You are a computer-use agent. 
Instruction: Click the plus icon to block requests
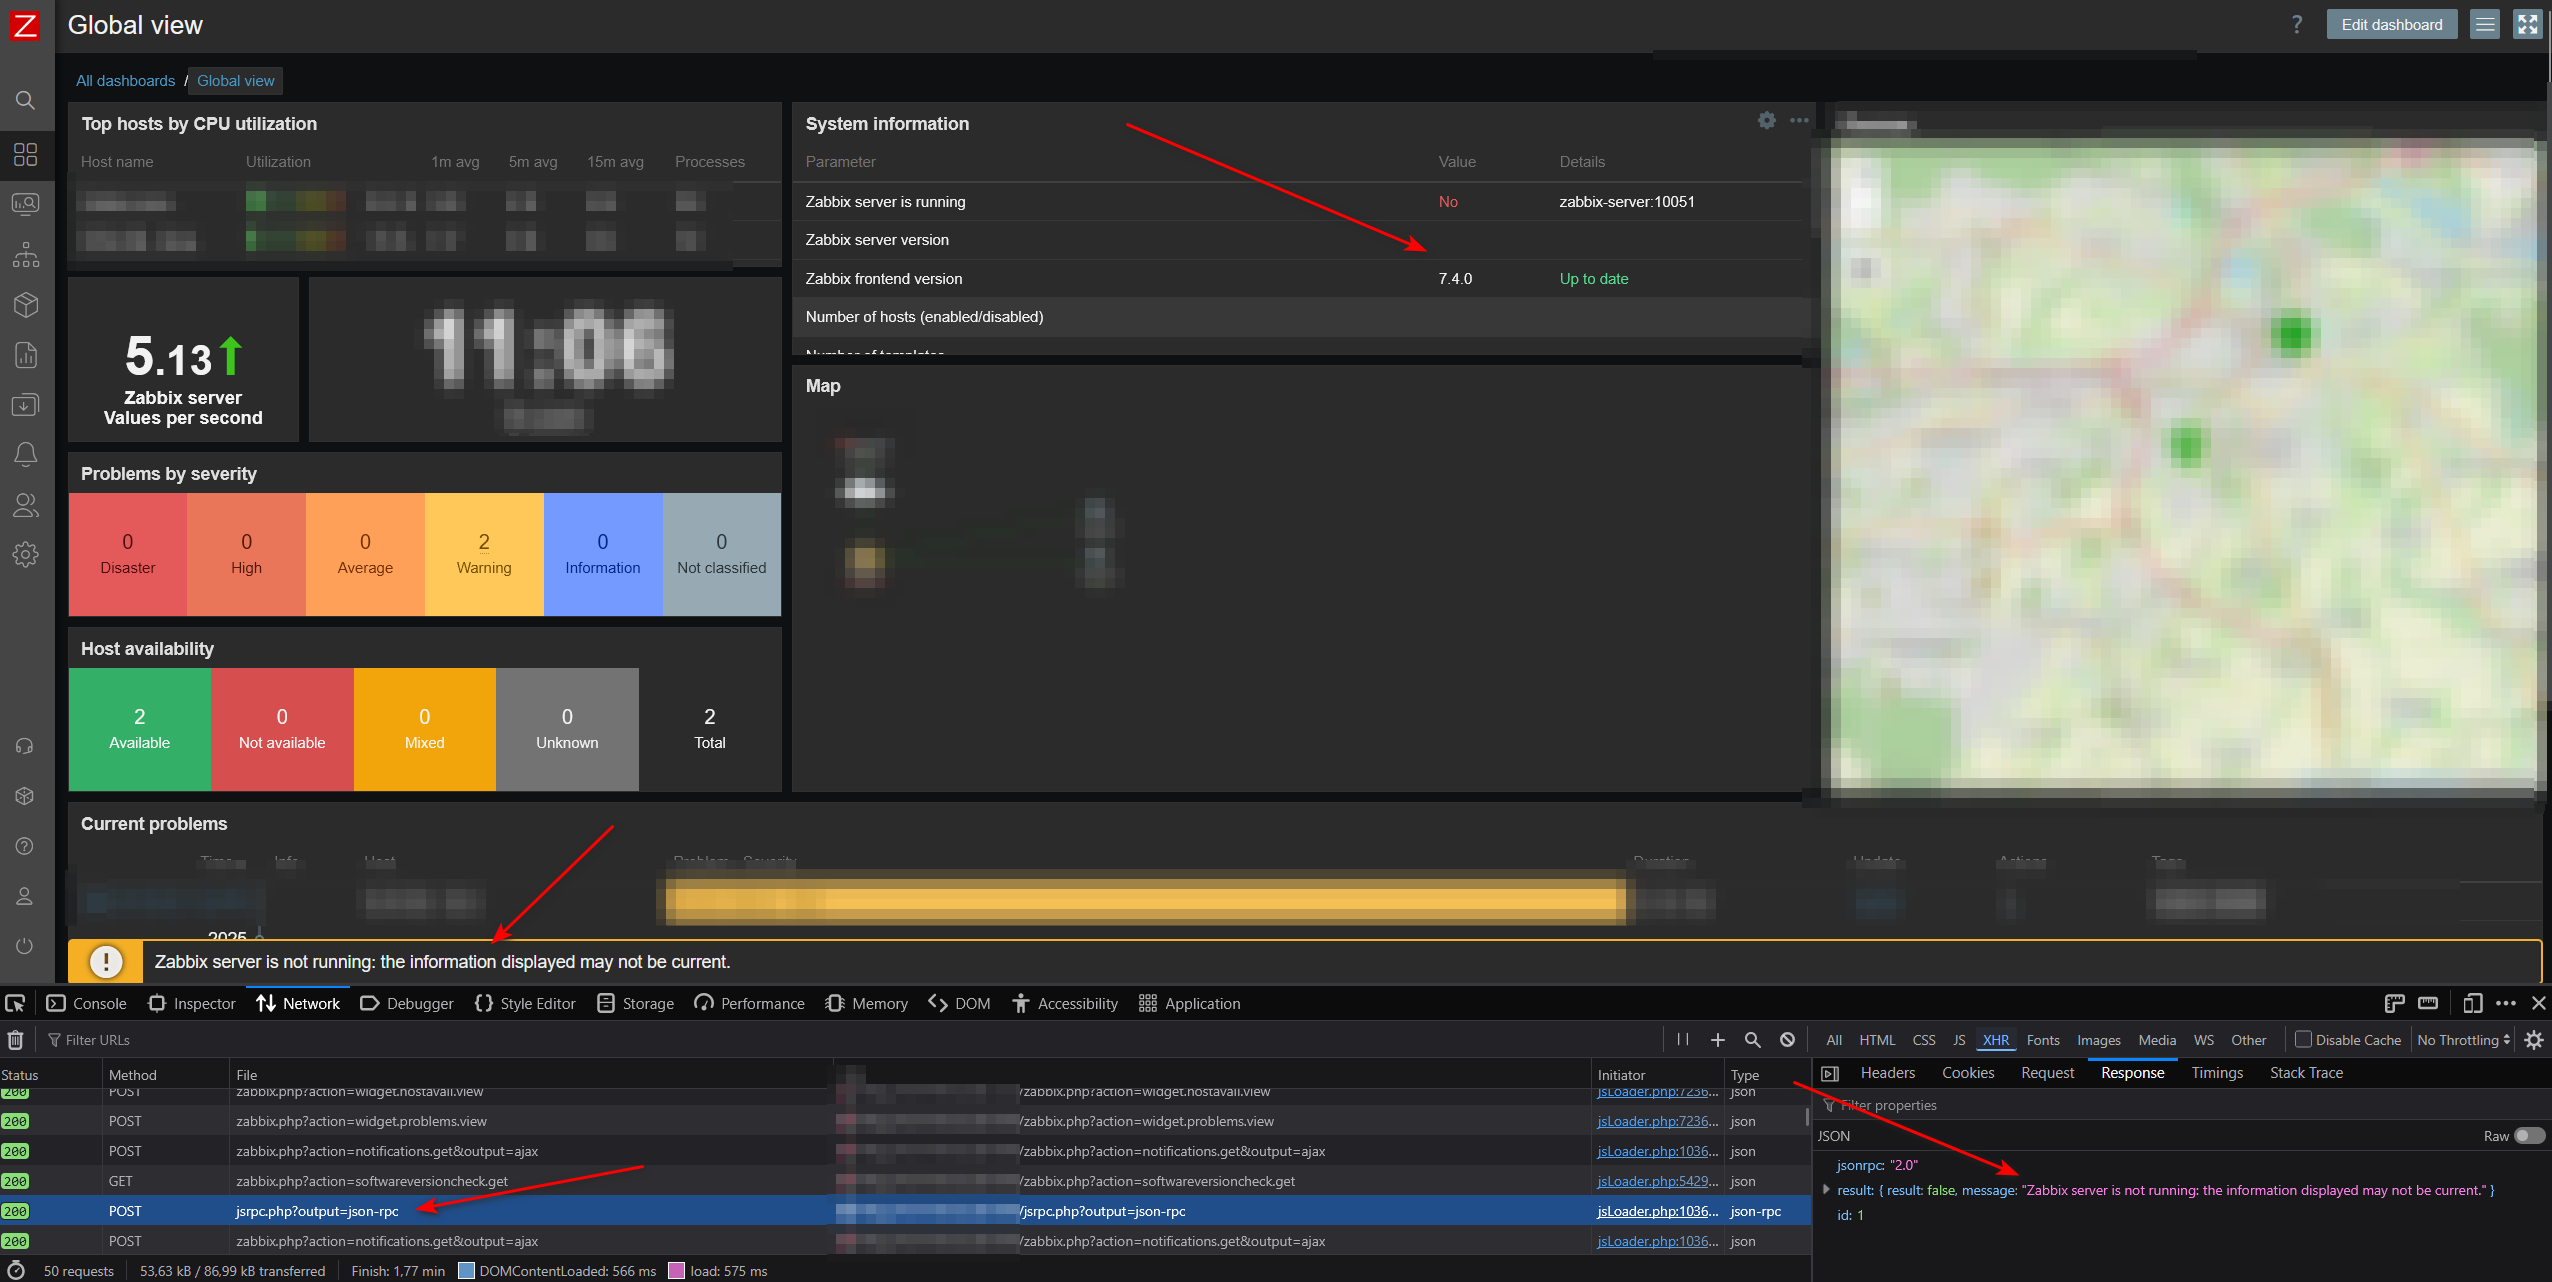pyautogui.click(x=1717, y=1040)
